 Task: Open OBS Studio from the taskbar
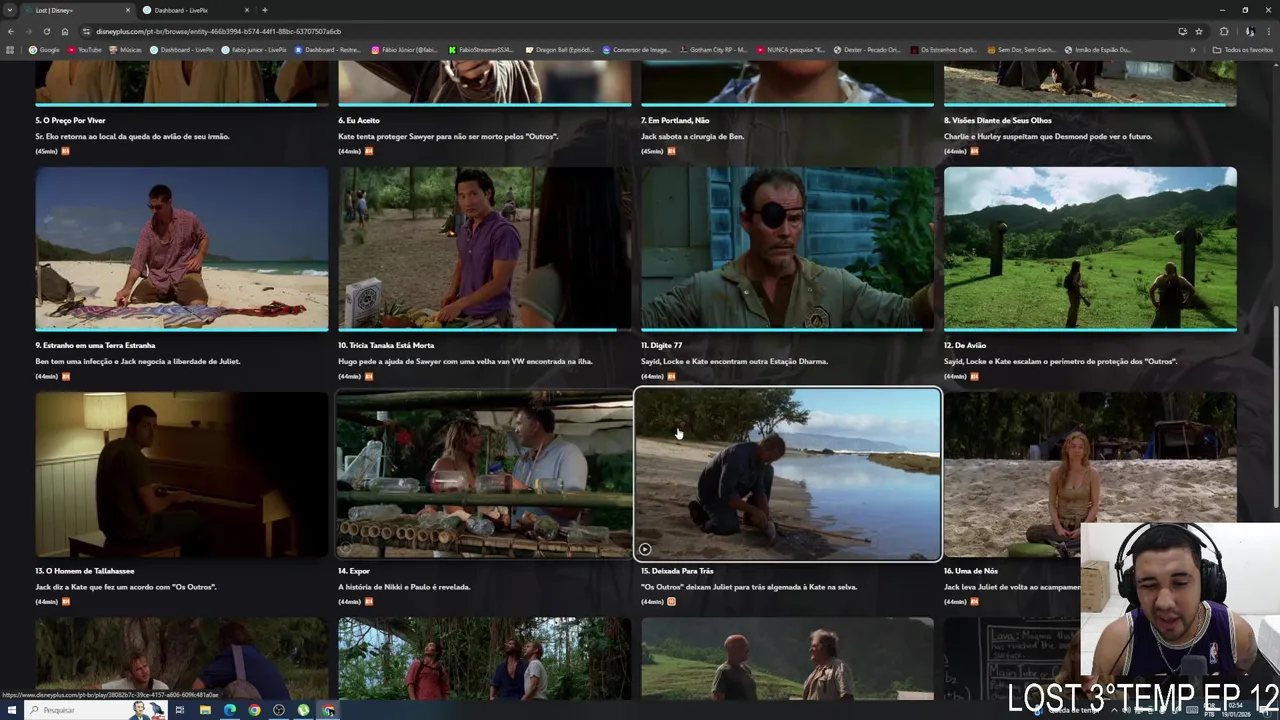[x=279, y=710]
